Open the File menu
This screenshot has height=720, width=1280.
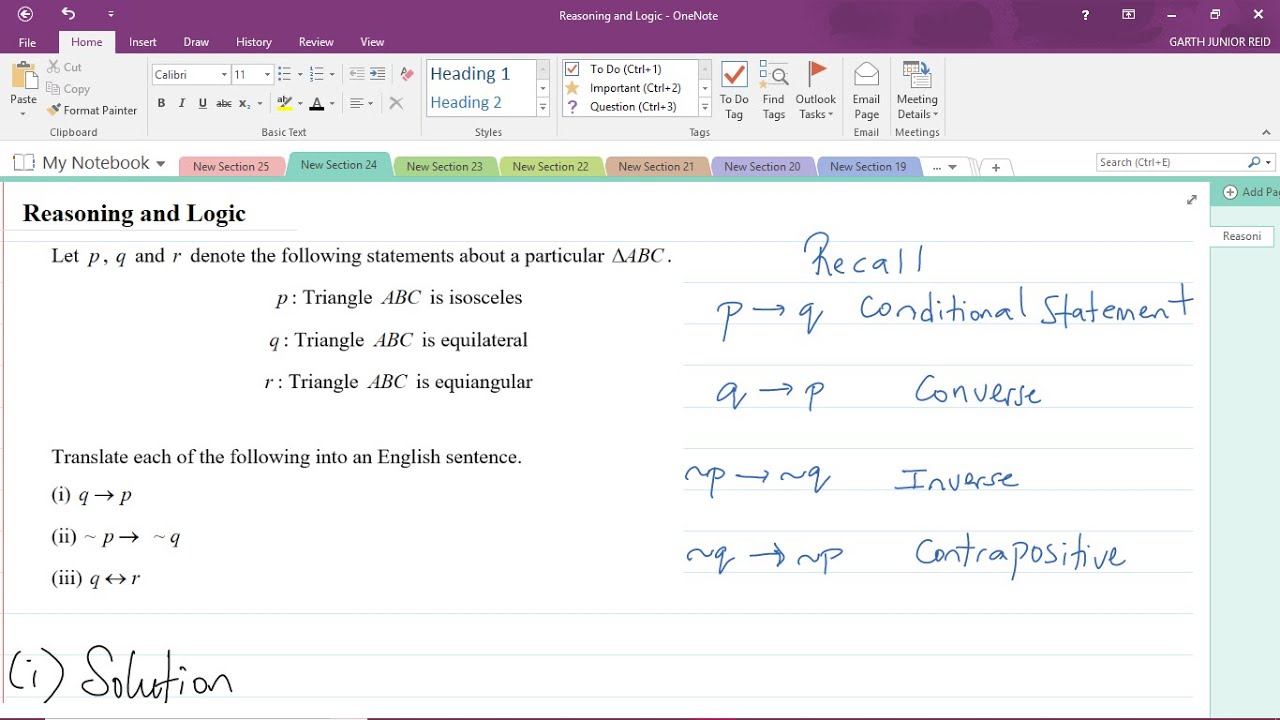tap(27, 42)
